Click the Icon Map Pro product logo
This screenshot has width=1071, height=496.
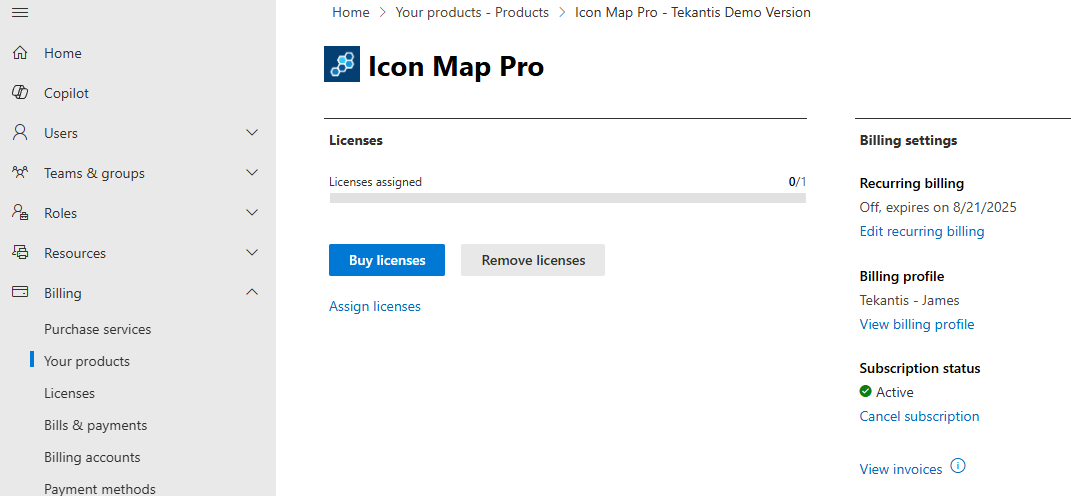(x=342, y=64)
